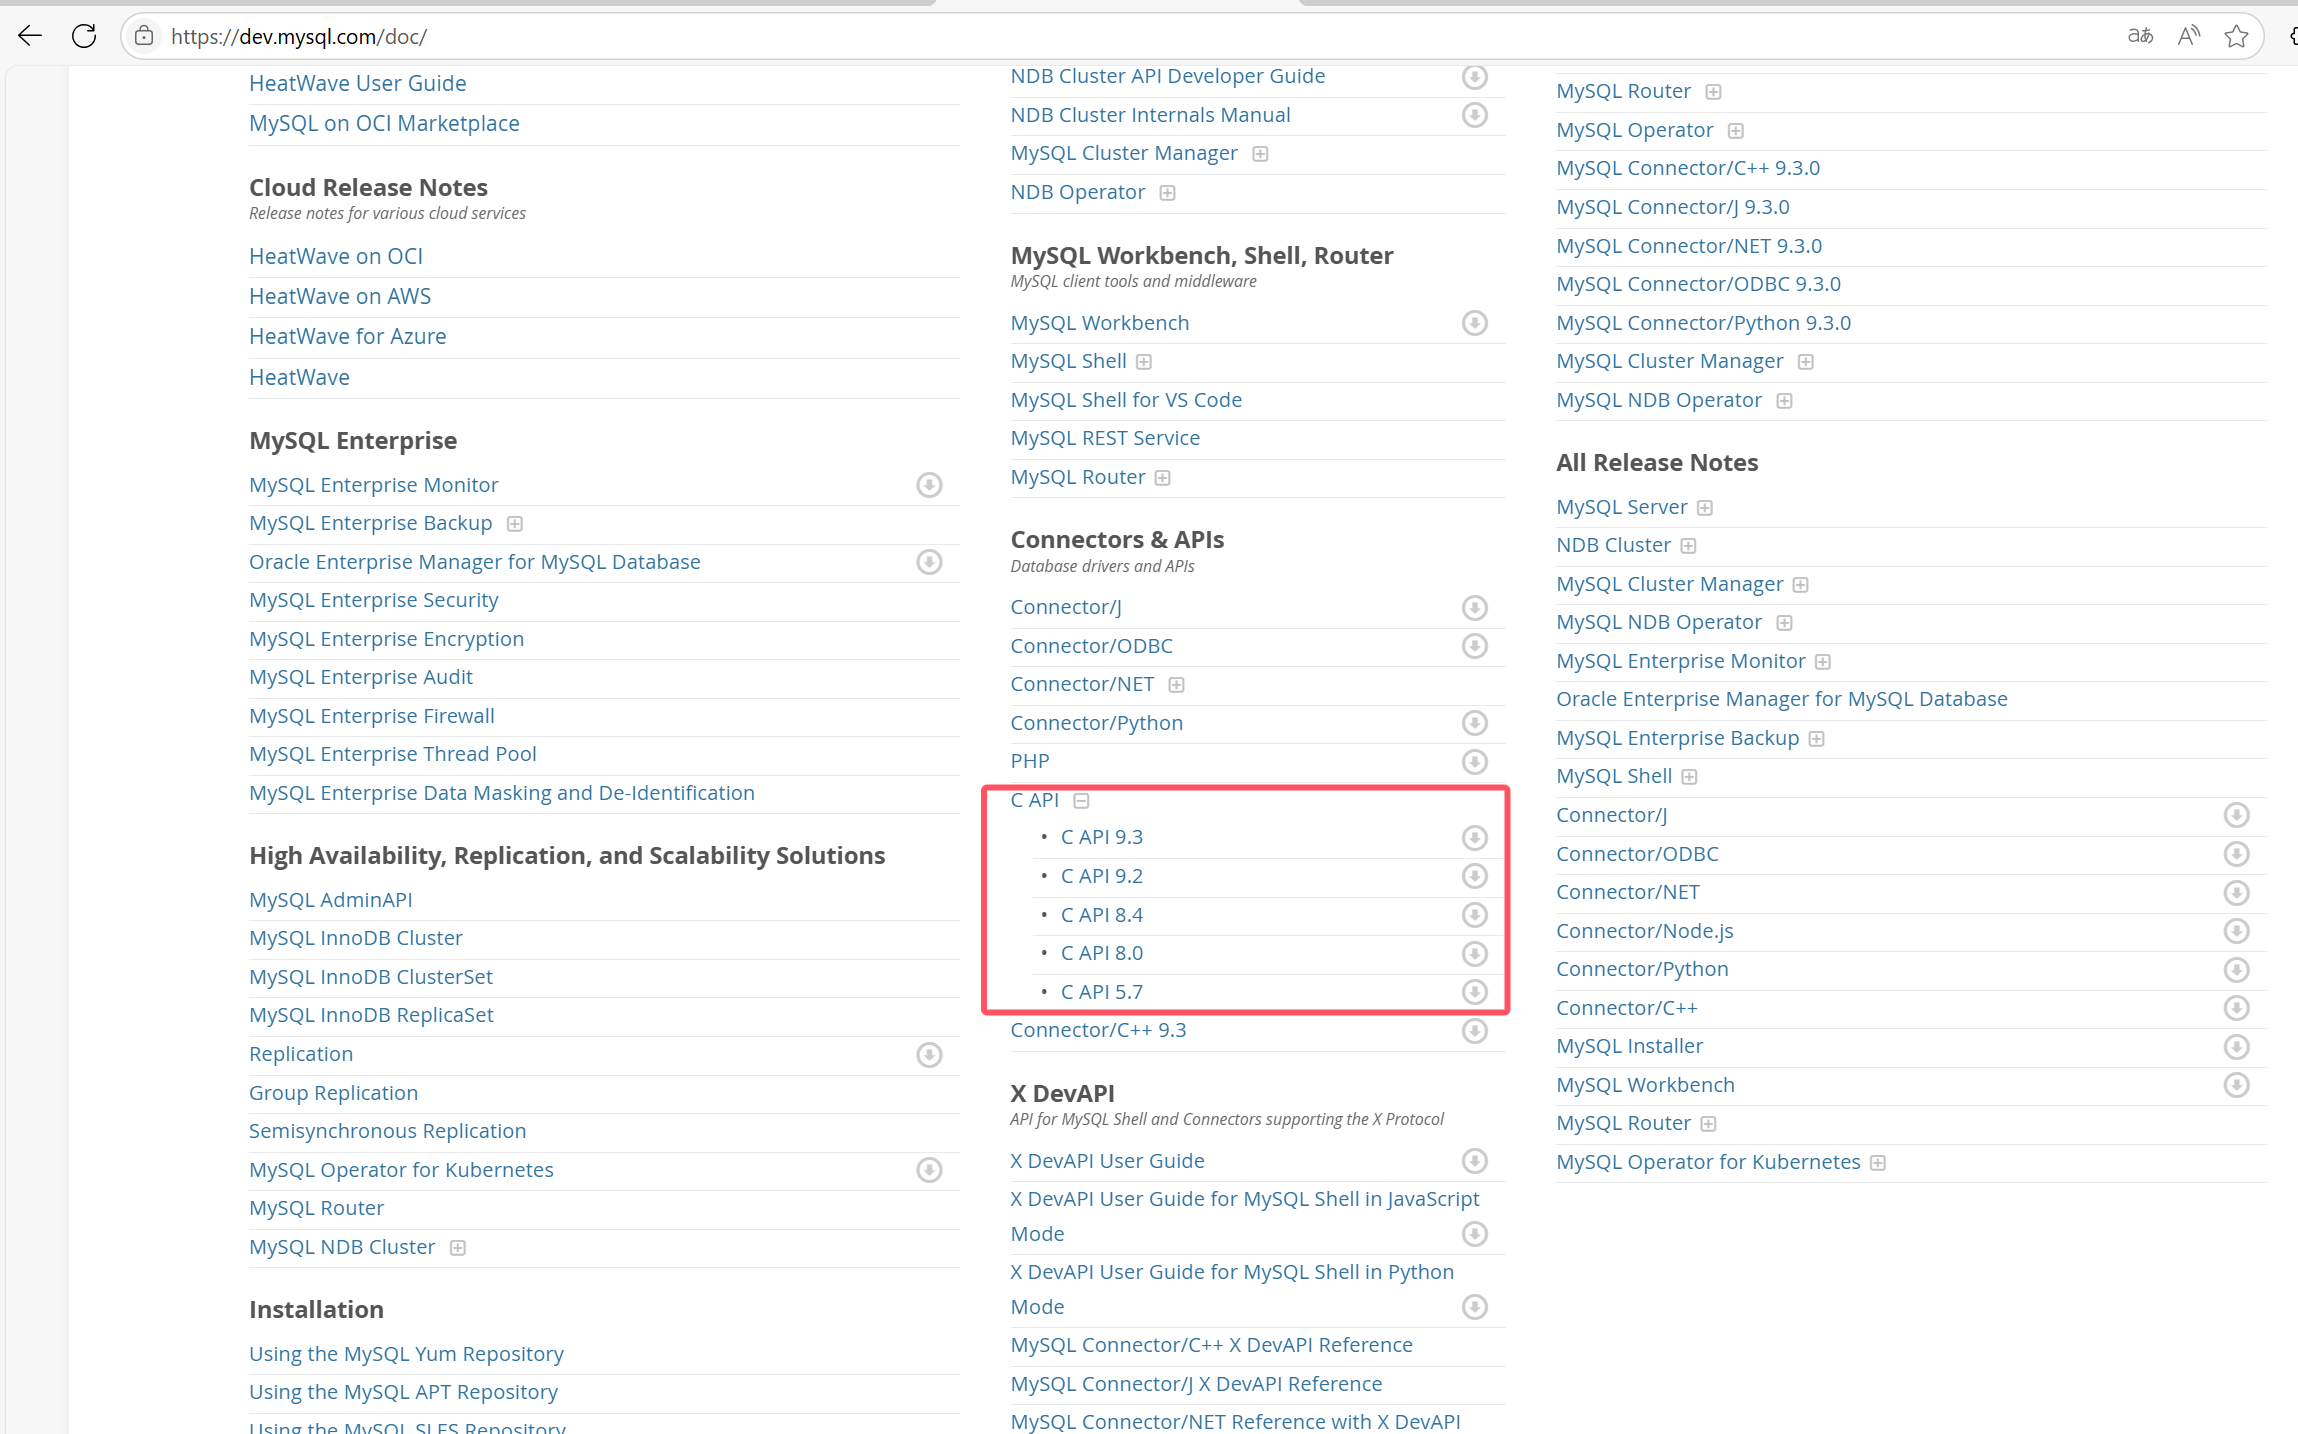Download Connector/Node.js documentation
Screen dimensions: 2298x1434
[x=2237, y=931]
